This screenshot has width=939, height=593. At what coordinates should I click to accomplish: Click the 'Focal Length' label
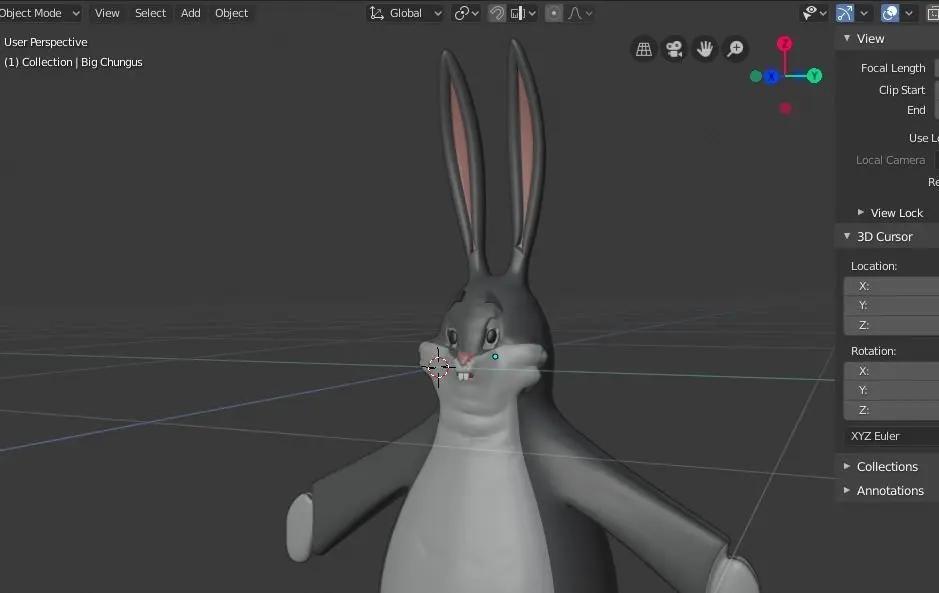coord(893,68)
